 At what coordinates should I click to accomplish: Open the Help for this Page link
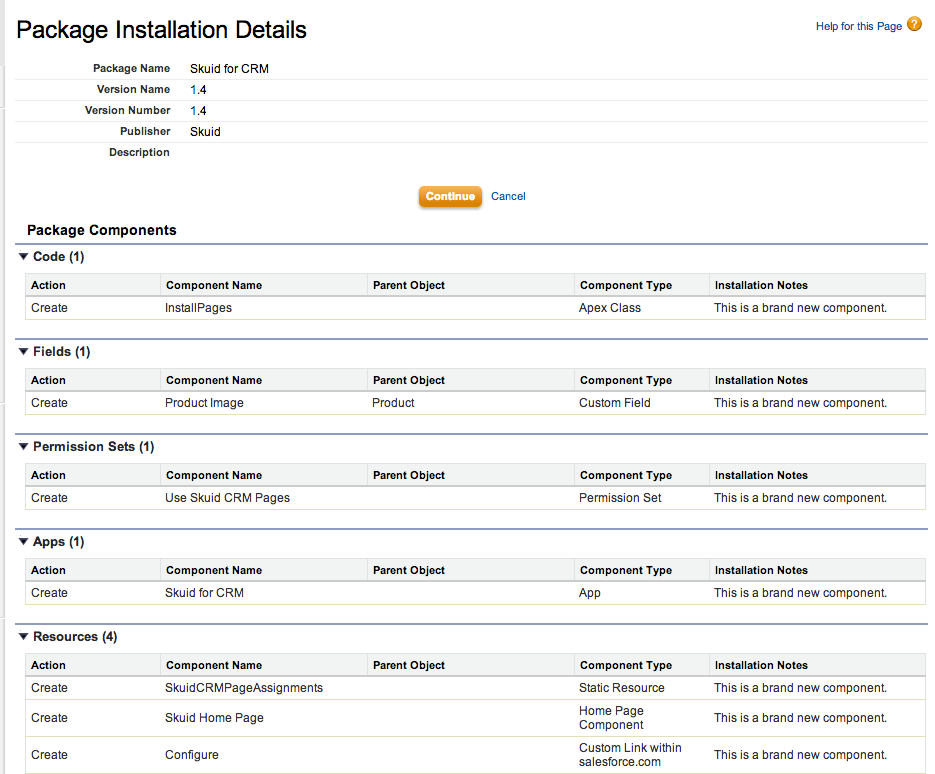point(858,26)
